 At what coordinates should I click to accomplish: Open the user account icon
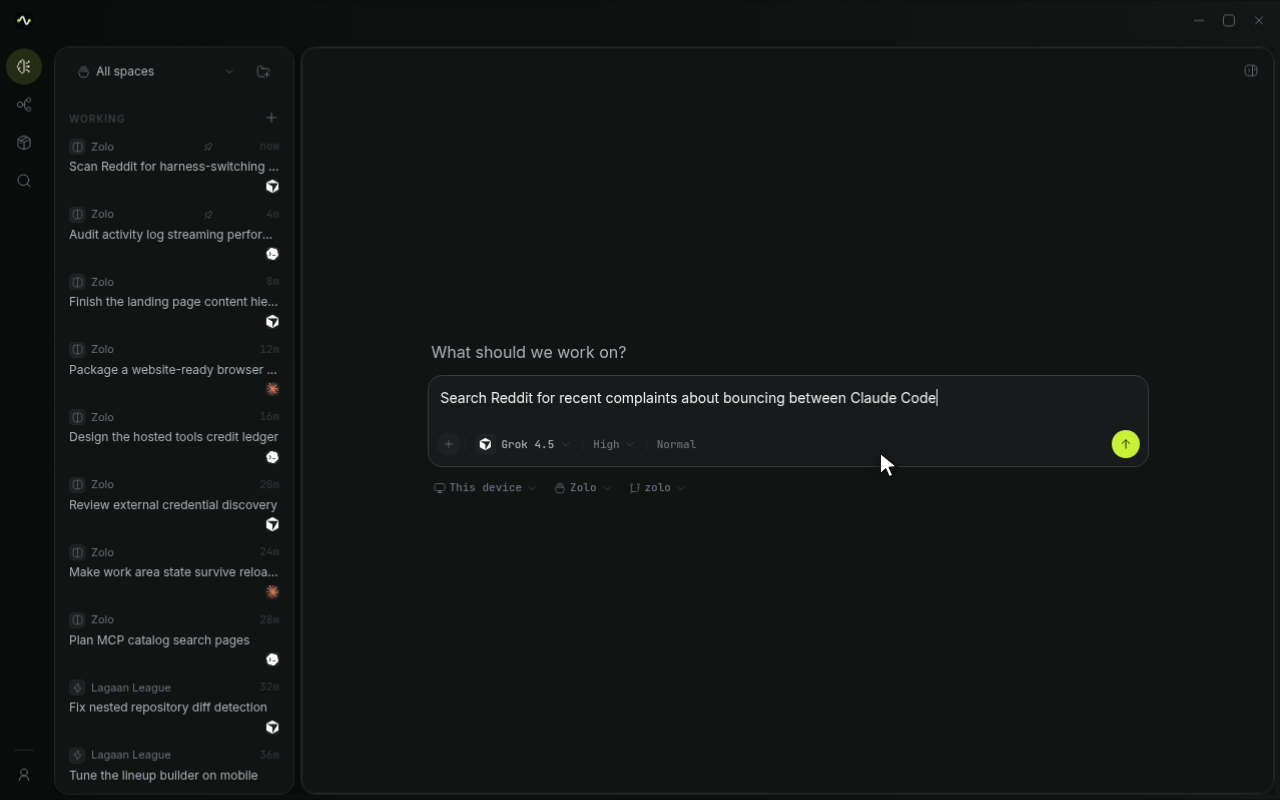[x=24, y=775]
